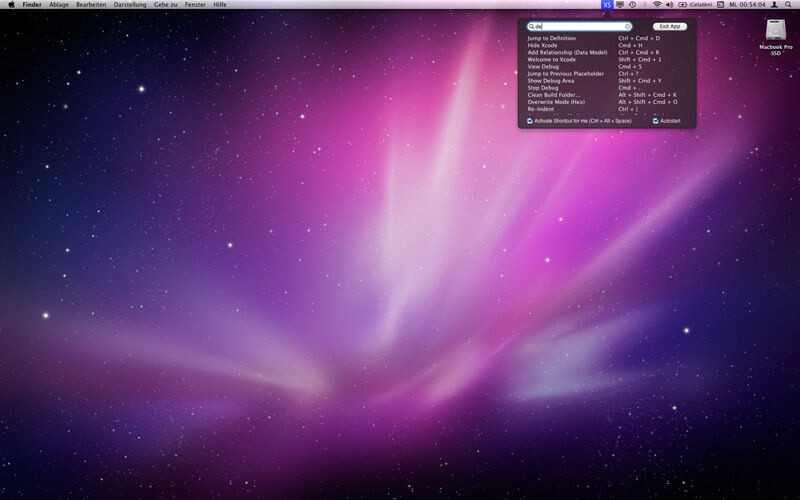Open the Apple menu
This screenshot has width=800, height=500.
click(11, 5)
